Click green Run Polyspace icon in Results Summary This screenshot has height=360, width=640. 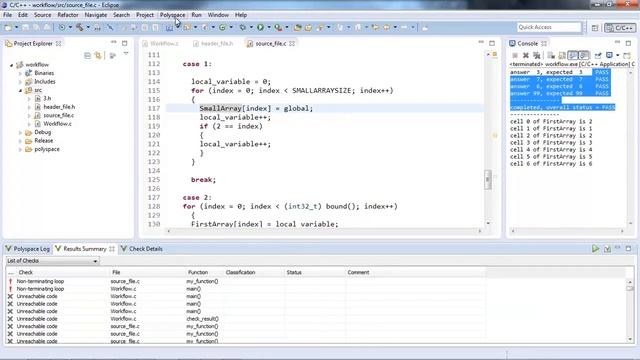[x=596, y=249]
